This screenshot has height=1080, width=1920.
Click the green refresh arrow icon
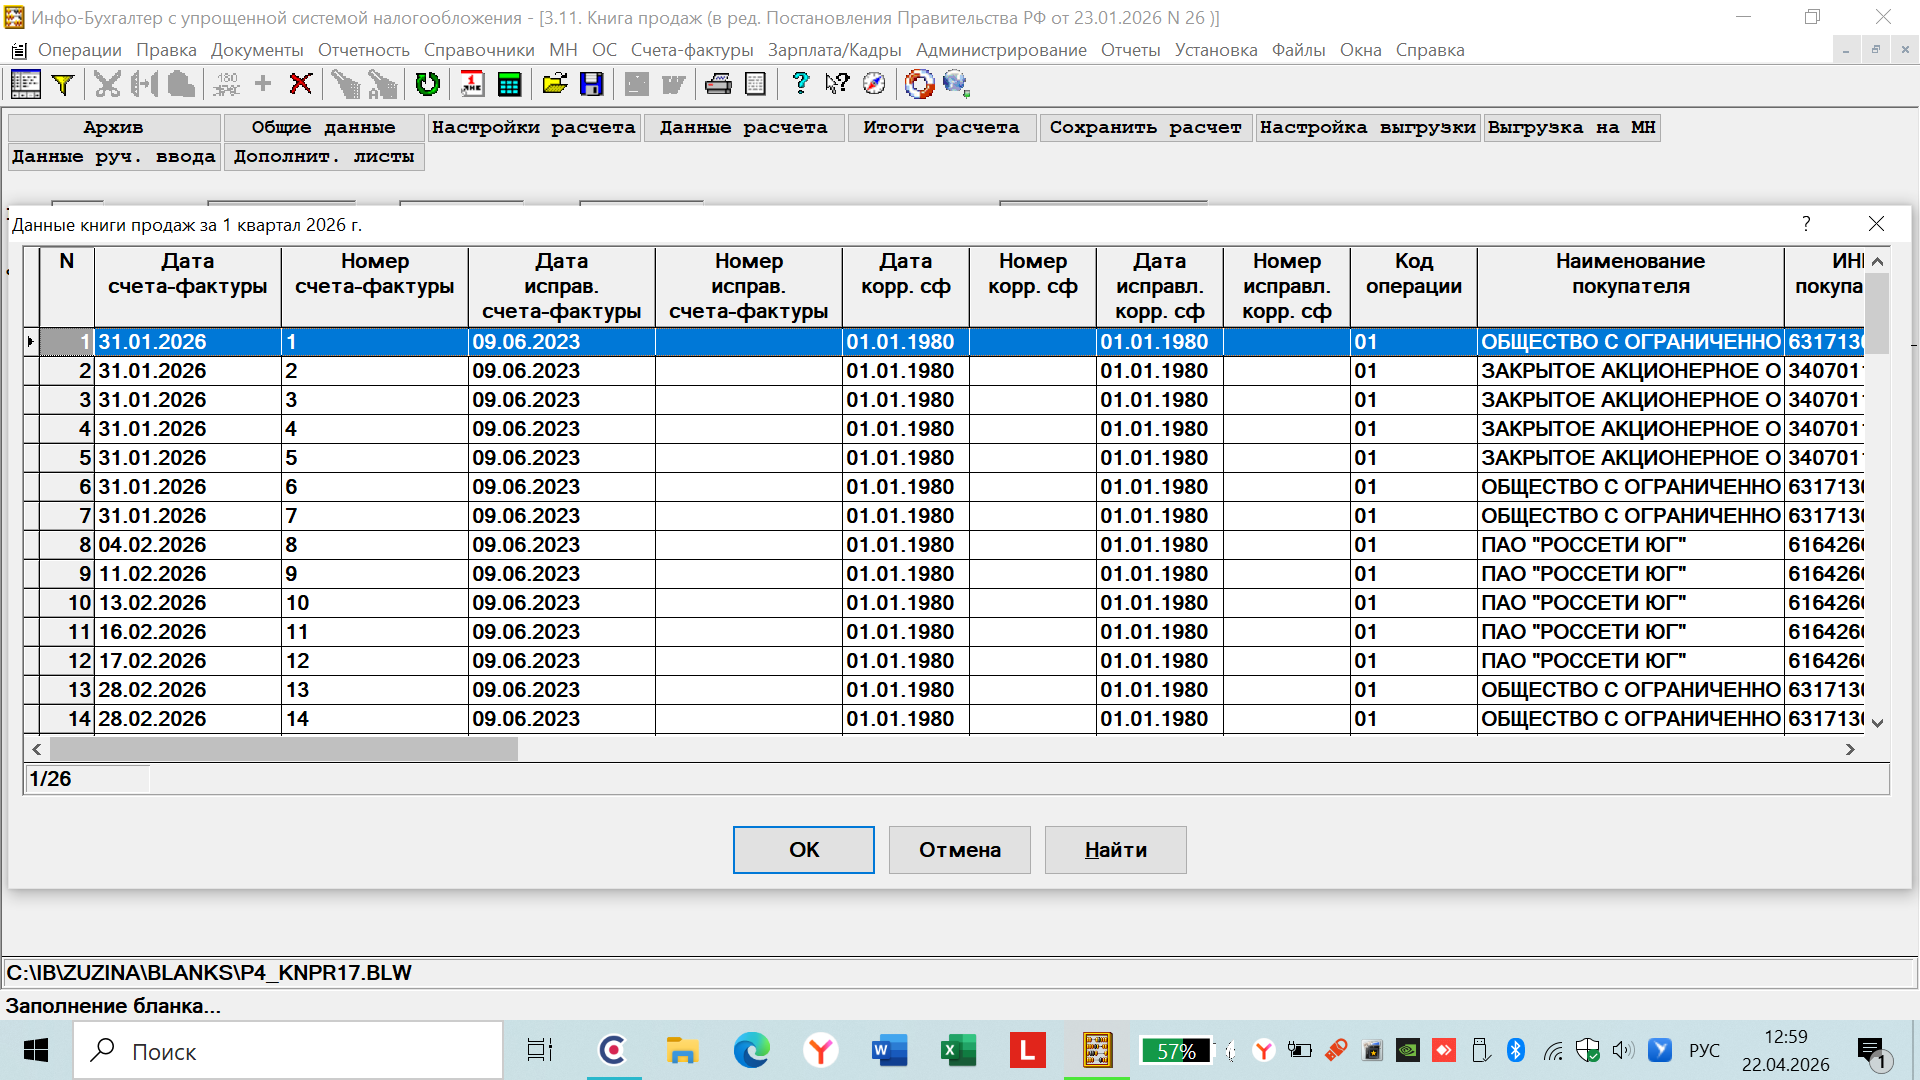[x=427, y=85]
